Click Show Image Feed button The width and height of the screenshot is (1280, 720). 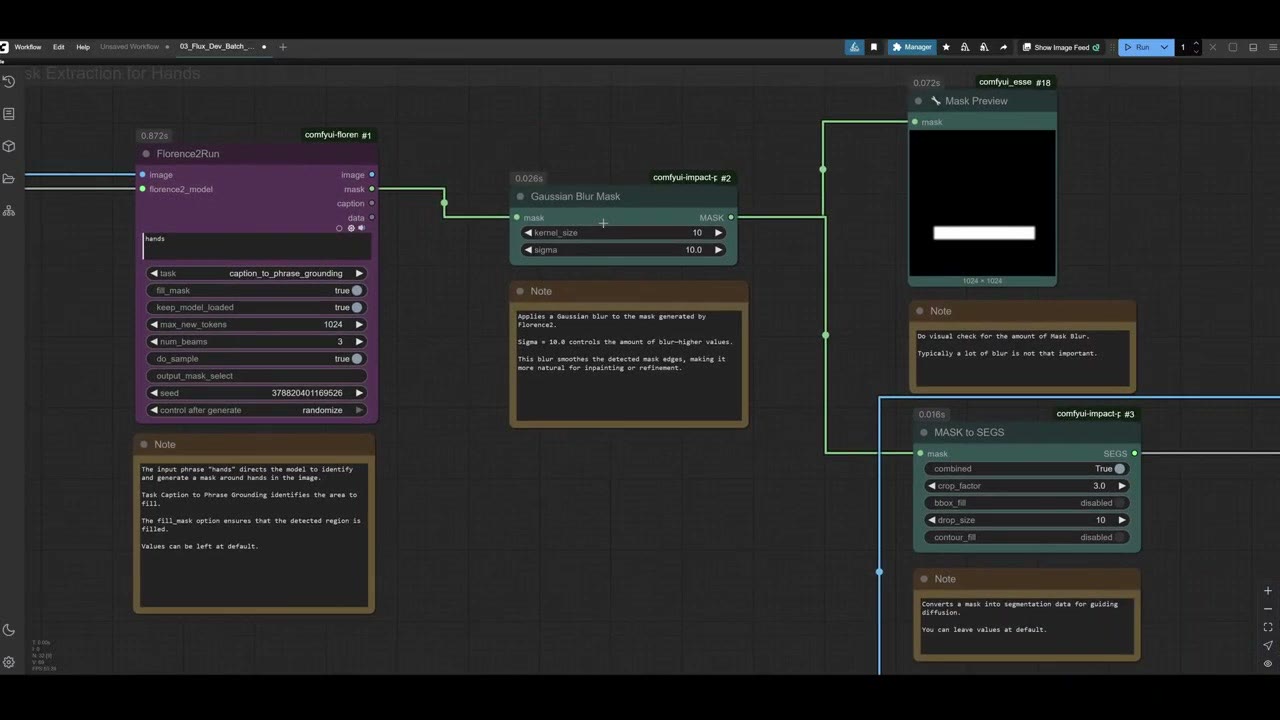(1060, 47)
